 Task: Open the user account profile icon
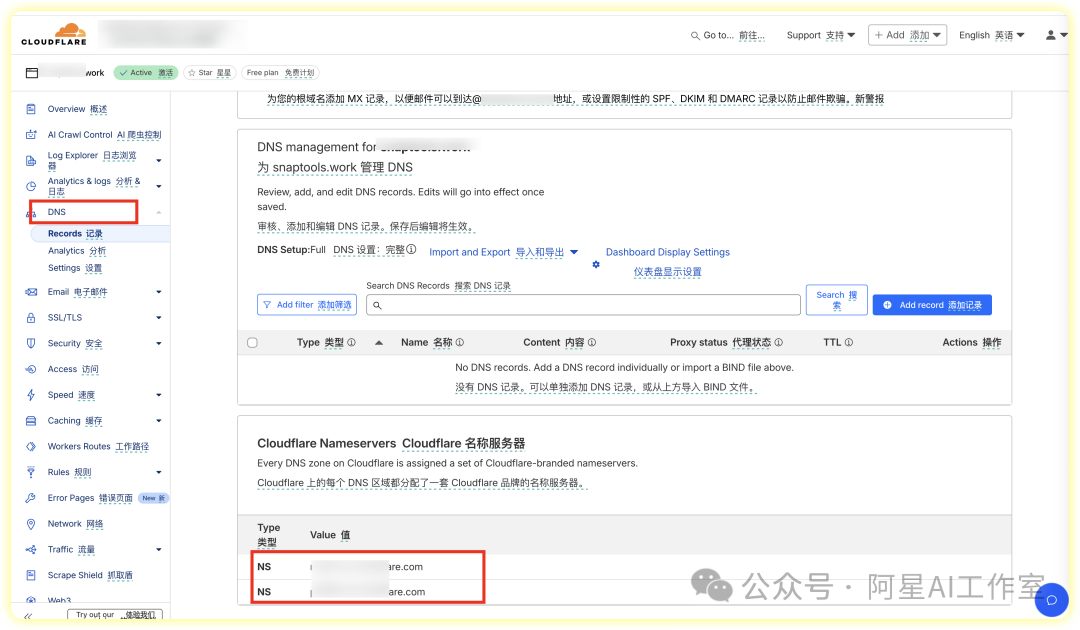[1051, 35]
